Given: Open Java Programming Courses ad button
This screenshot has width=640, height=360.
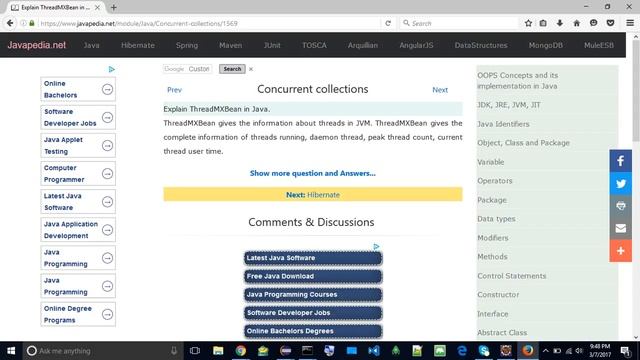Looking at the screenshot, I should pos(313,295).
